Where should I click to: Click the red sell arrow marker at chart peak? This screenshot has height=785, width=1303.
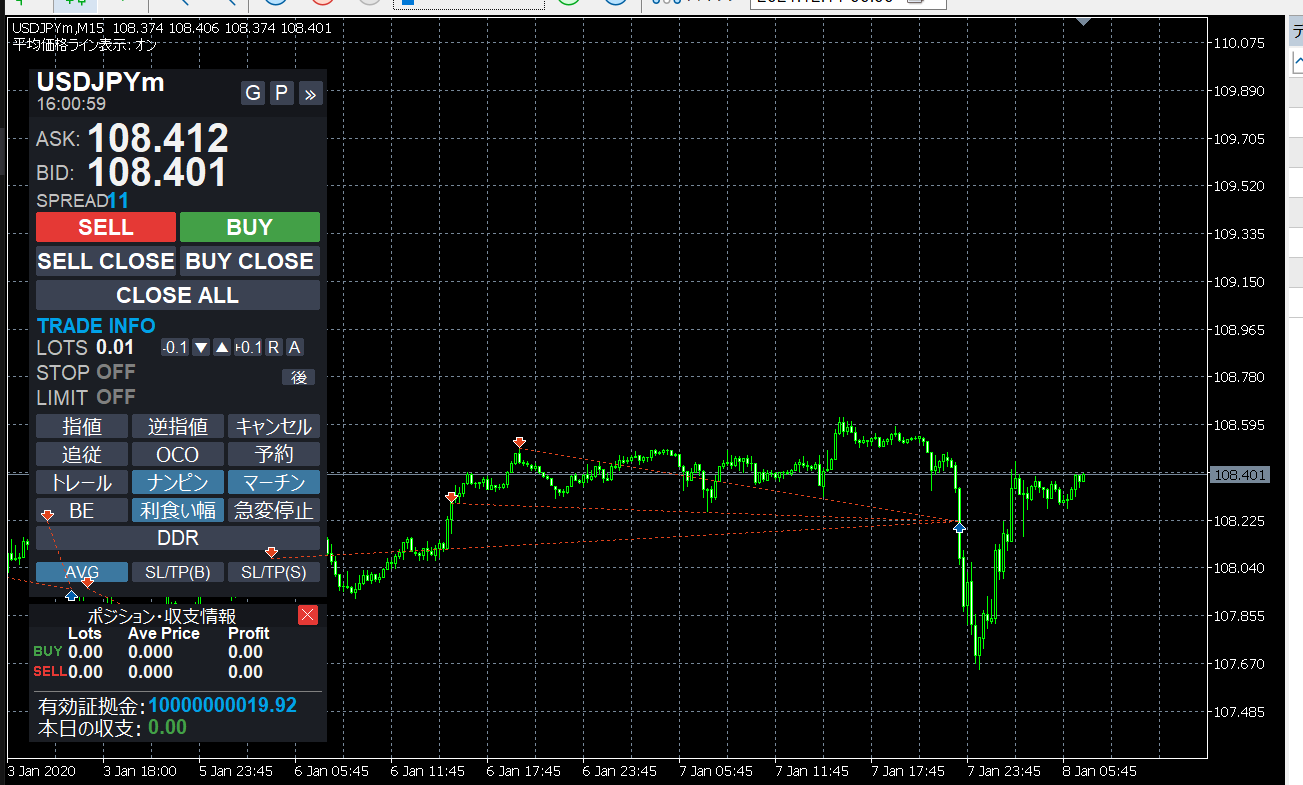pyautogui.click(x=519, y=442)
